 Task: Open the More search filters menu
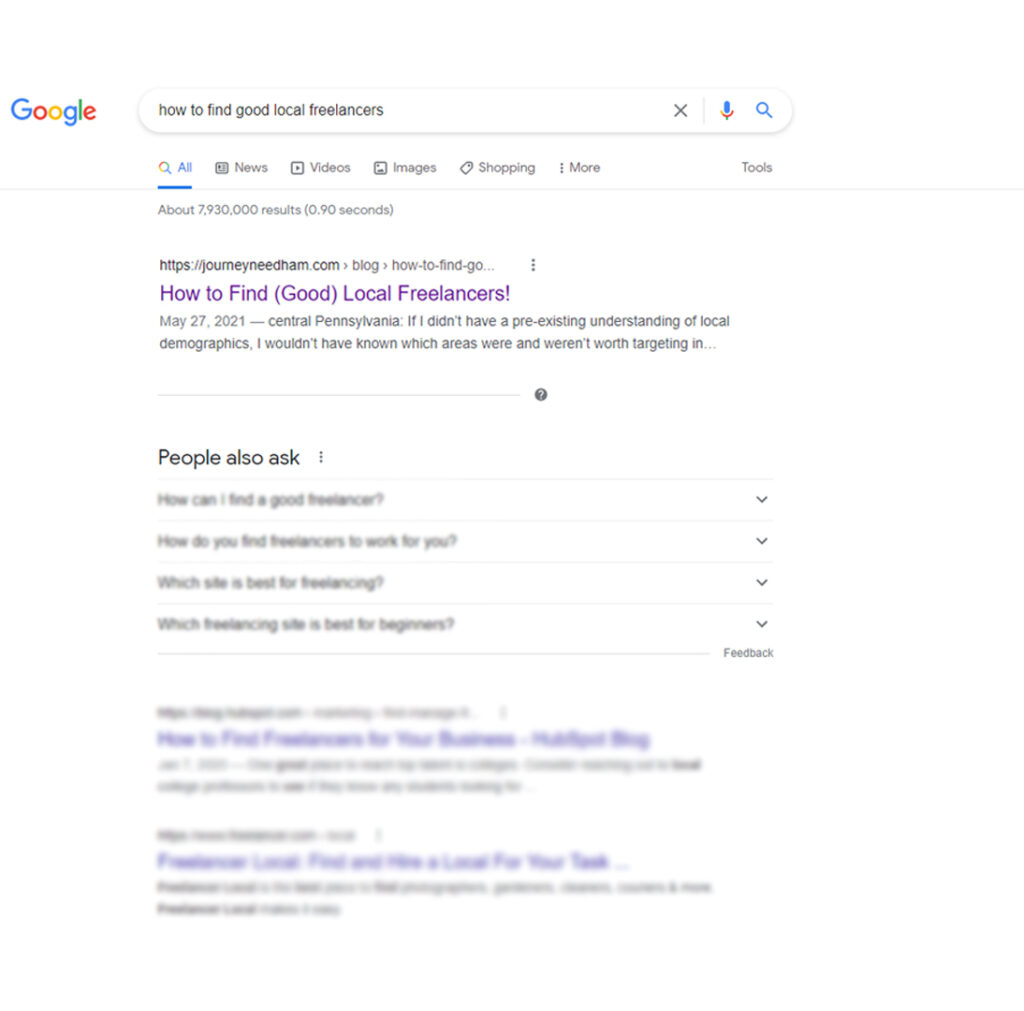click(580, 168)
